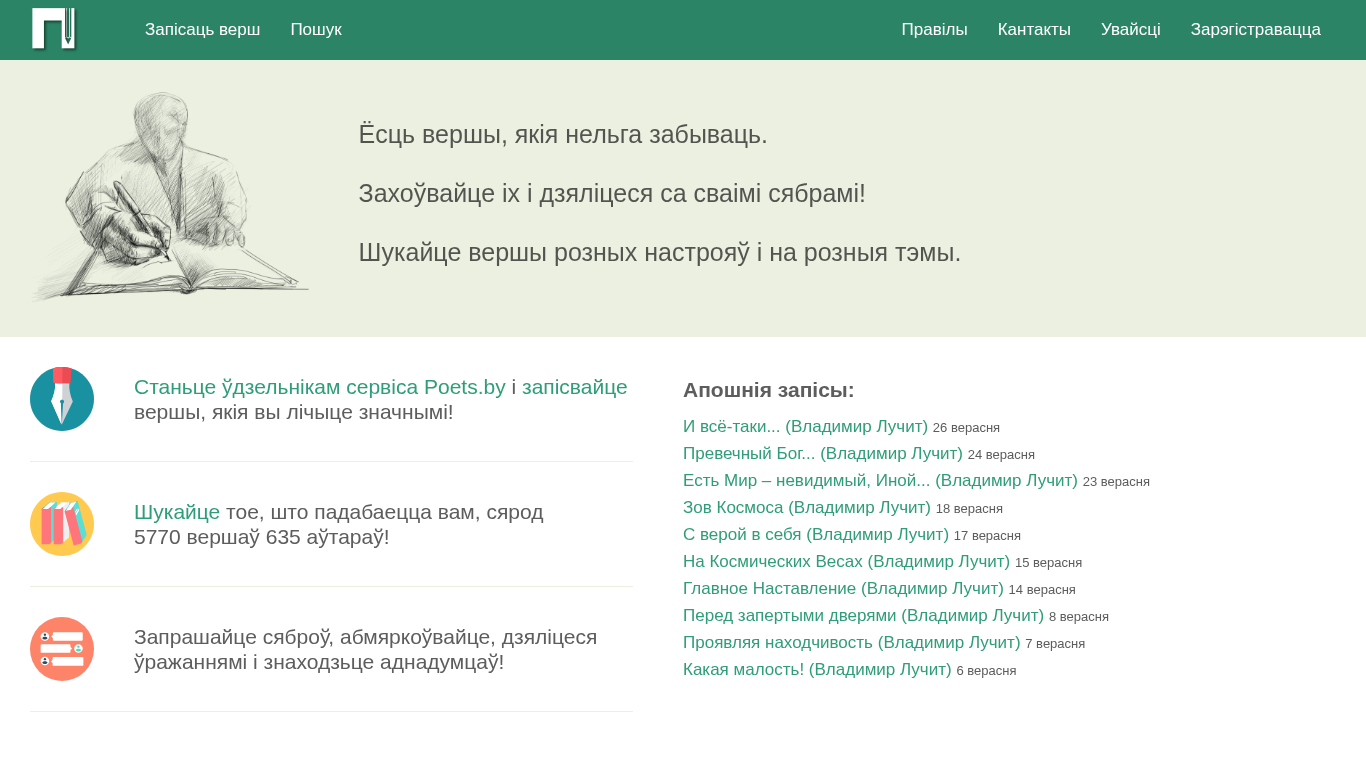Click the orange chat messages icon
Viewport: 1366px width, 768px height.
[x=62, y=649]
